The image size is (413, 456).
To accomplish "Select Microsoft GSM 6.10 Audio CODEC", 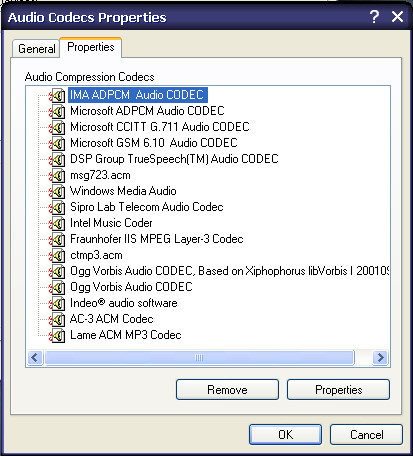I will tap(154, 143).
